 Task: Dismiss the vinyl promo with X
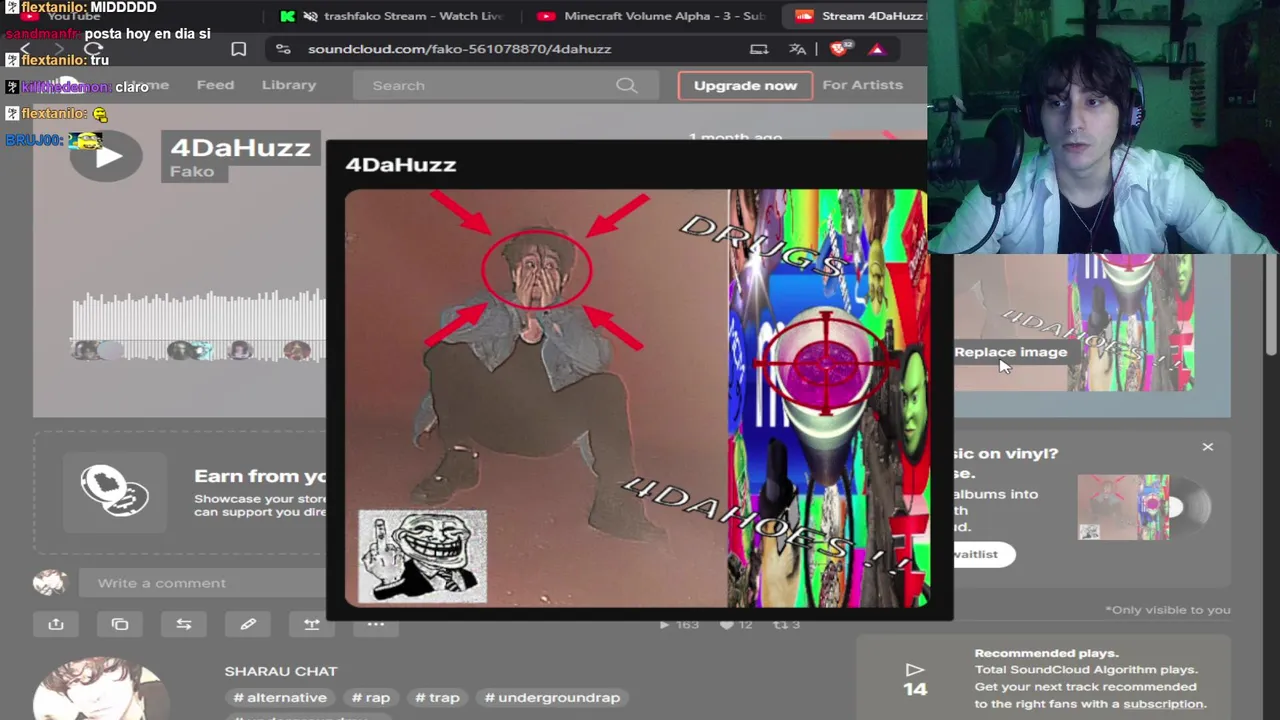(1207, 447)
